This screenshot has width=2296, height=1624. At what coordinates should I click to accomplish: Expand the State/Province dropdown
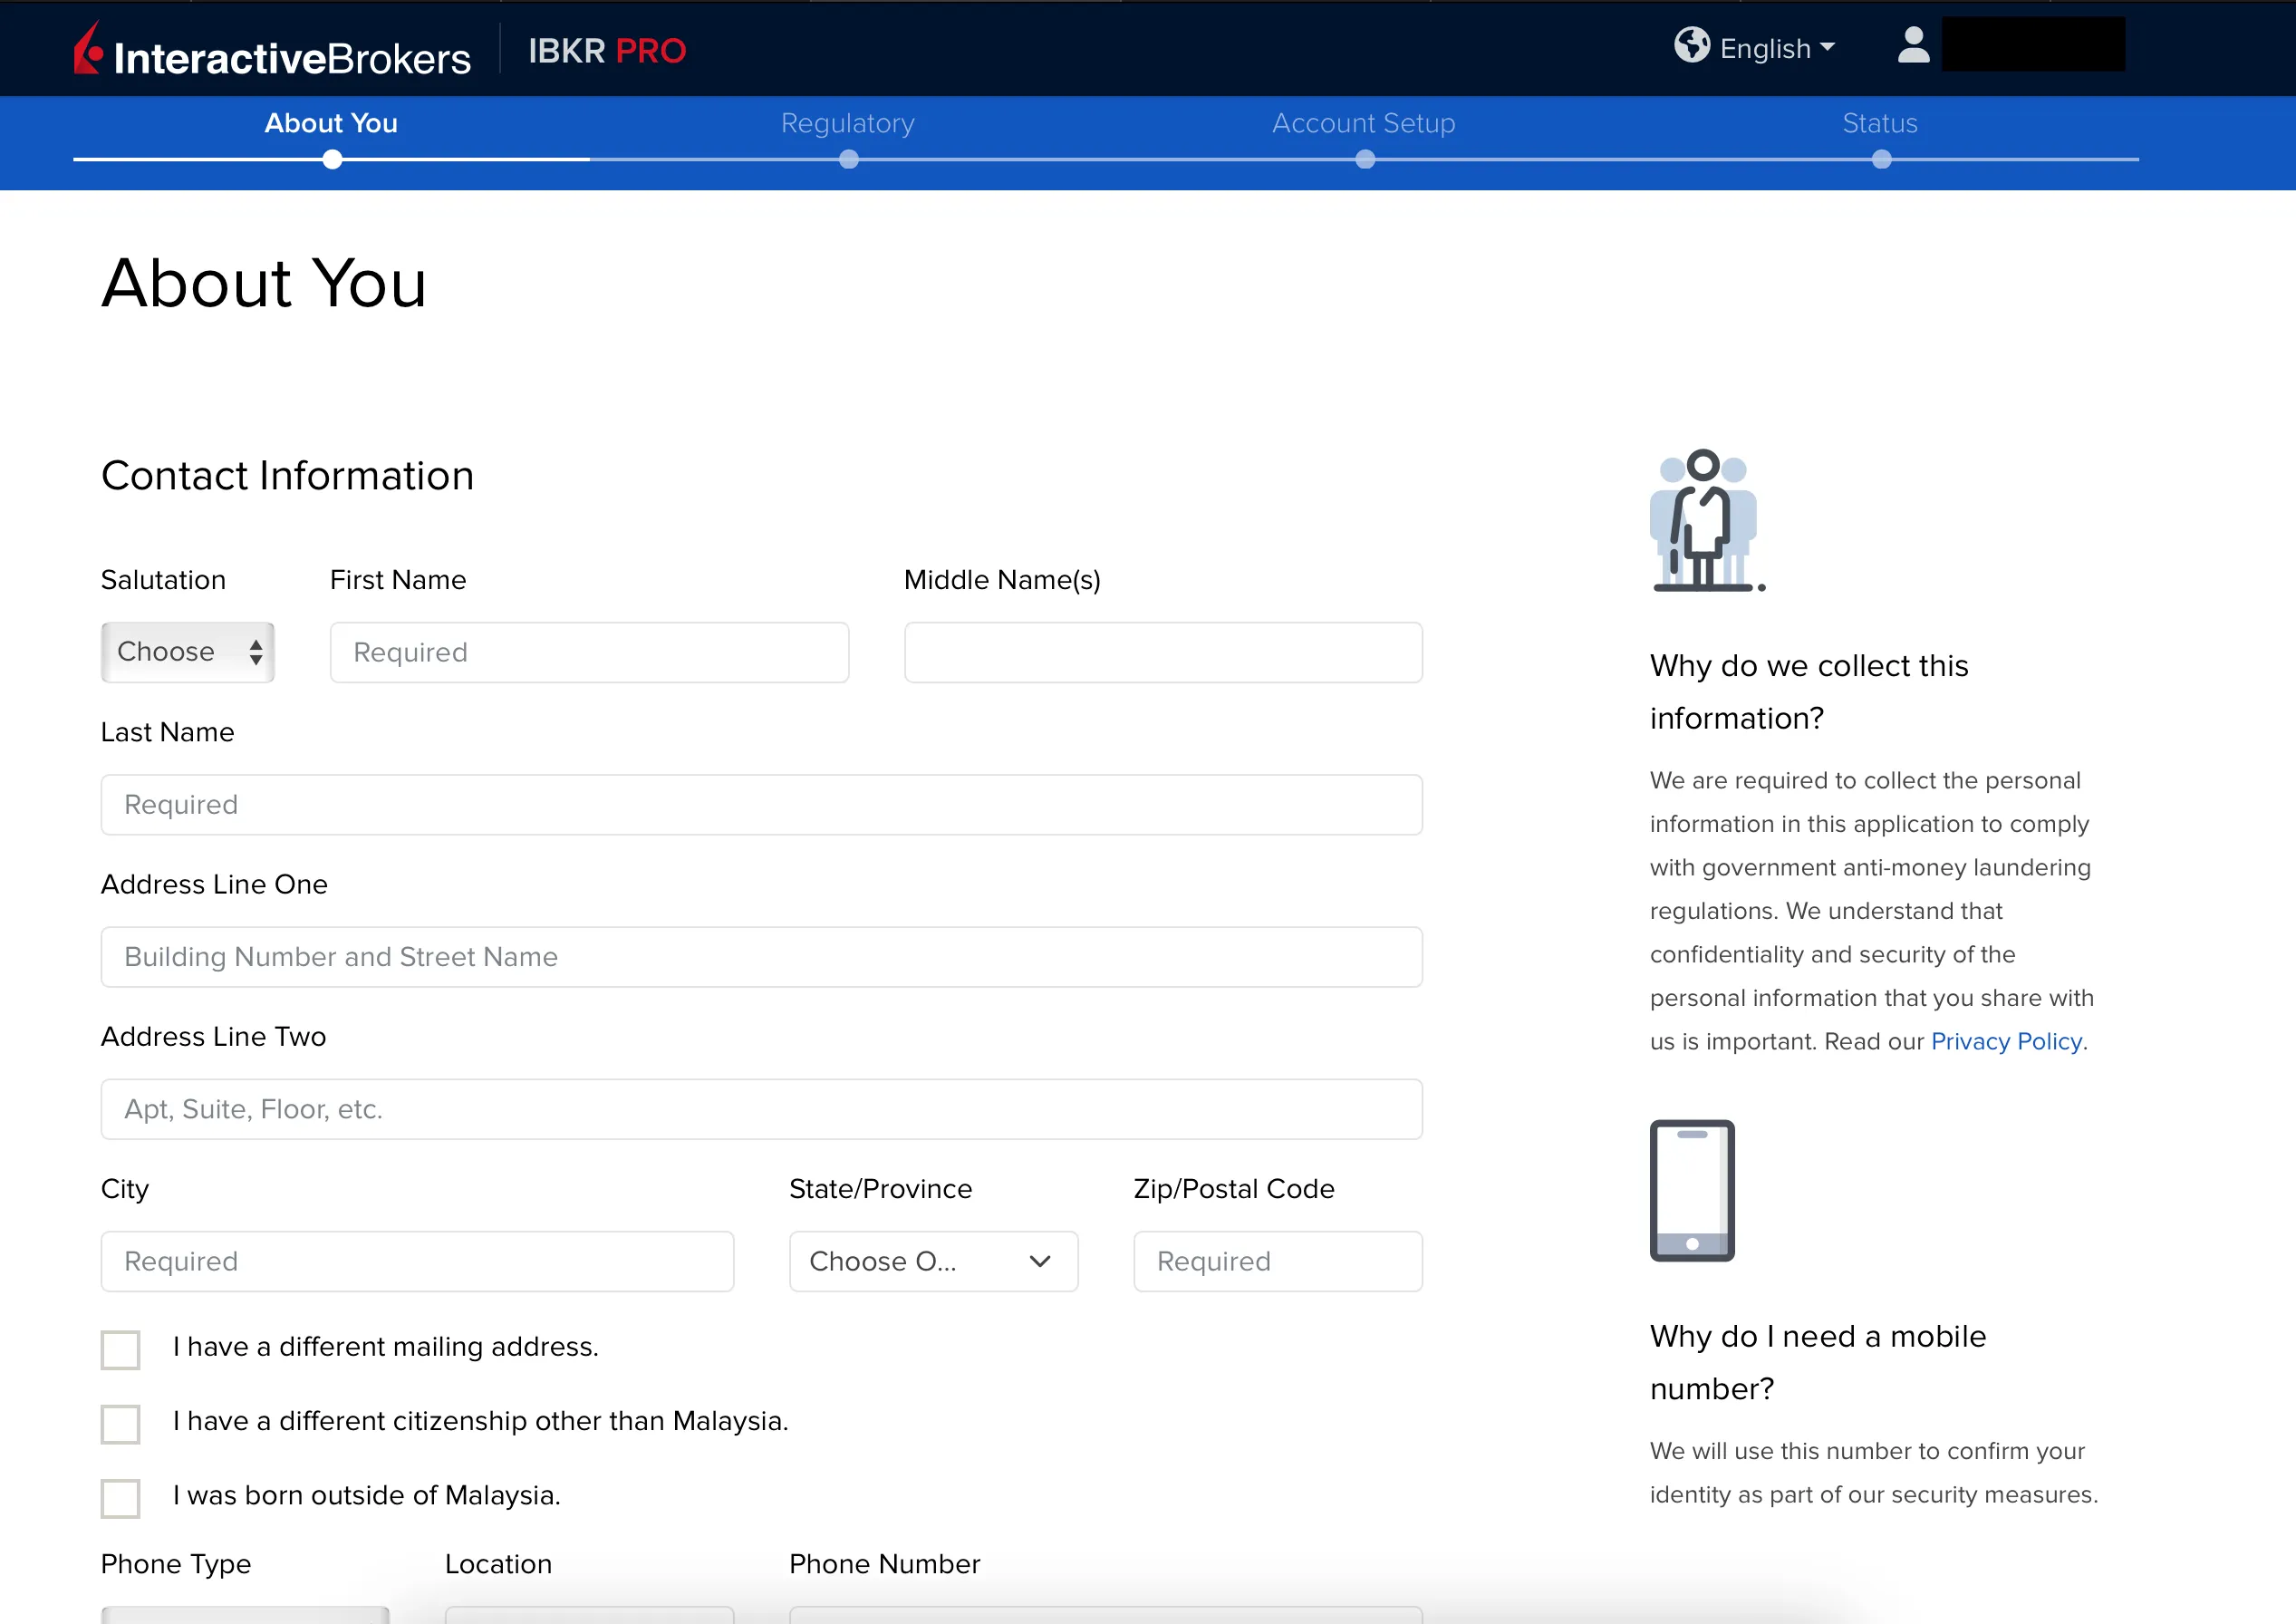[933, 1261]
